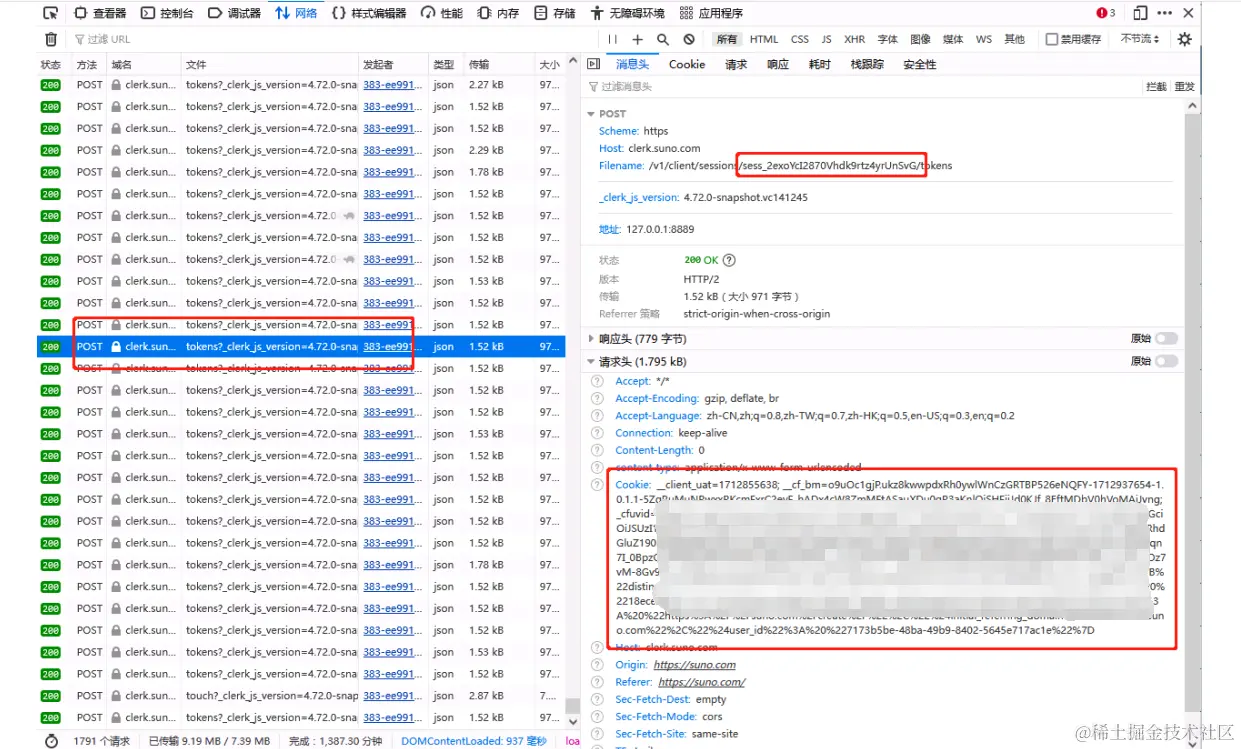Viewport: 1241px width, 749px height.
Task: Click the plus icon to add request
Action: [638, 39]
